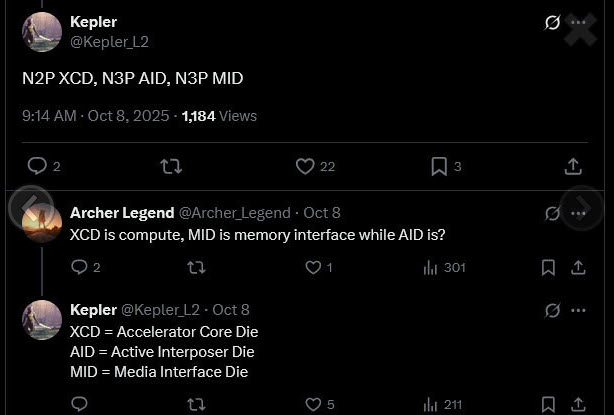Open more options on Kepler's definitions reply
This screenshot has width=614, height=415.
pyautogui.click(x=579, y=310)
